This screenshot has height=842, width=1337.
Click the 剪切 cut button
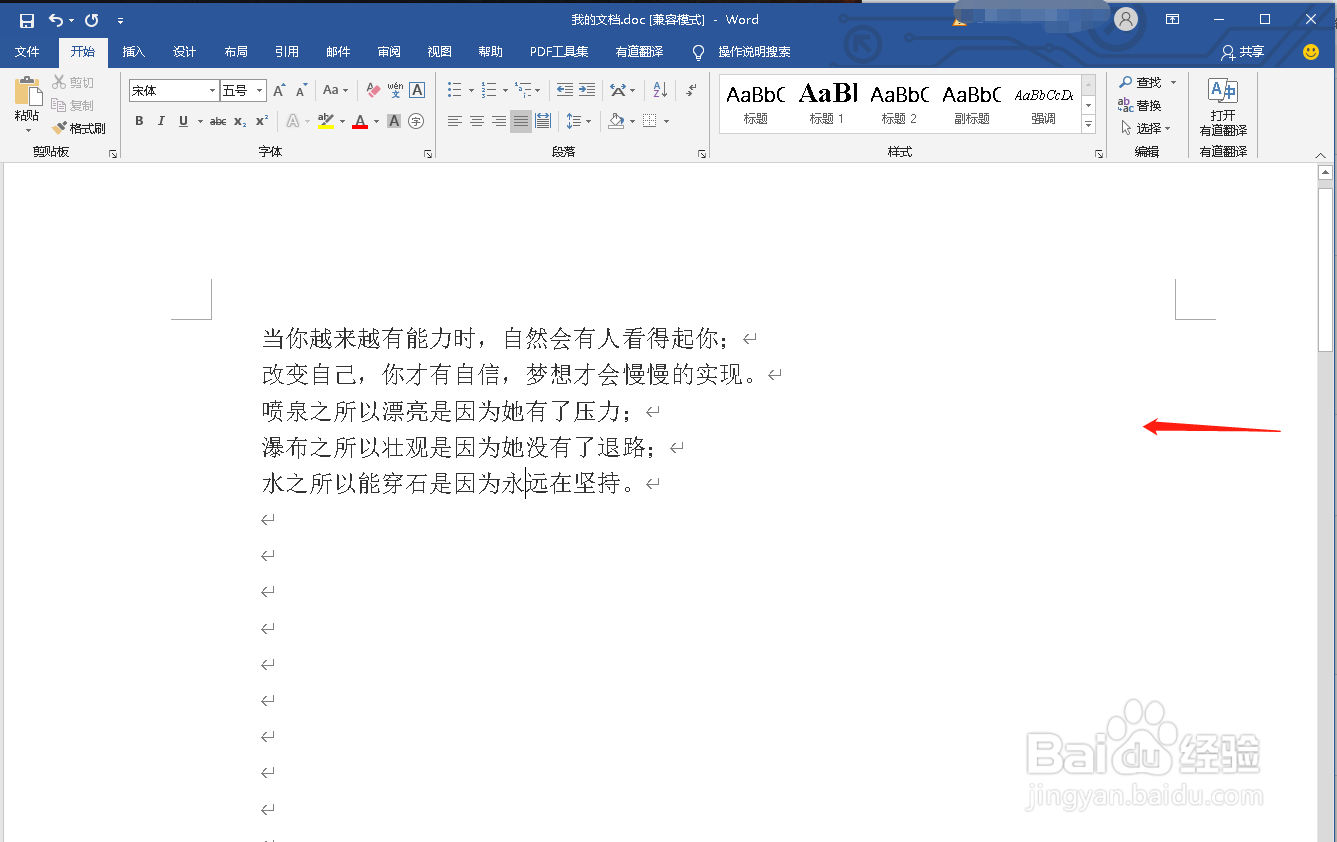(73, 82)
